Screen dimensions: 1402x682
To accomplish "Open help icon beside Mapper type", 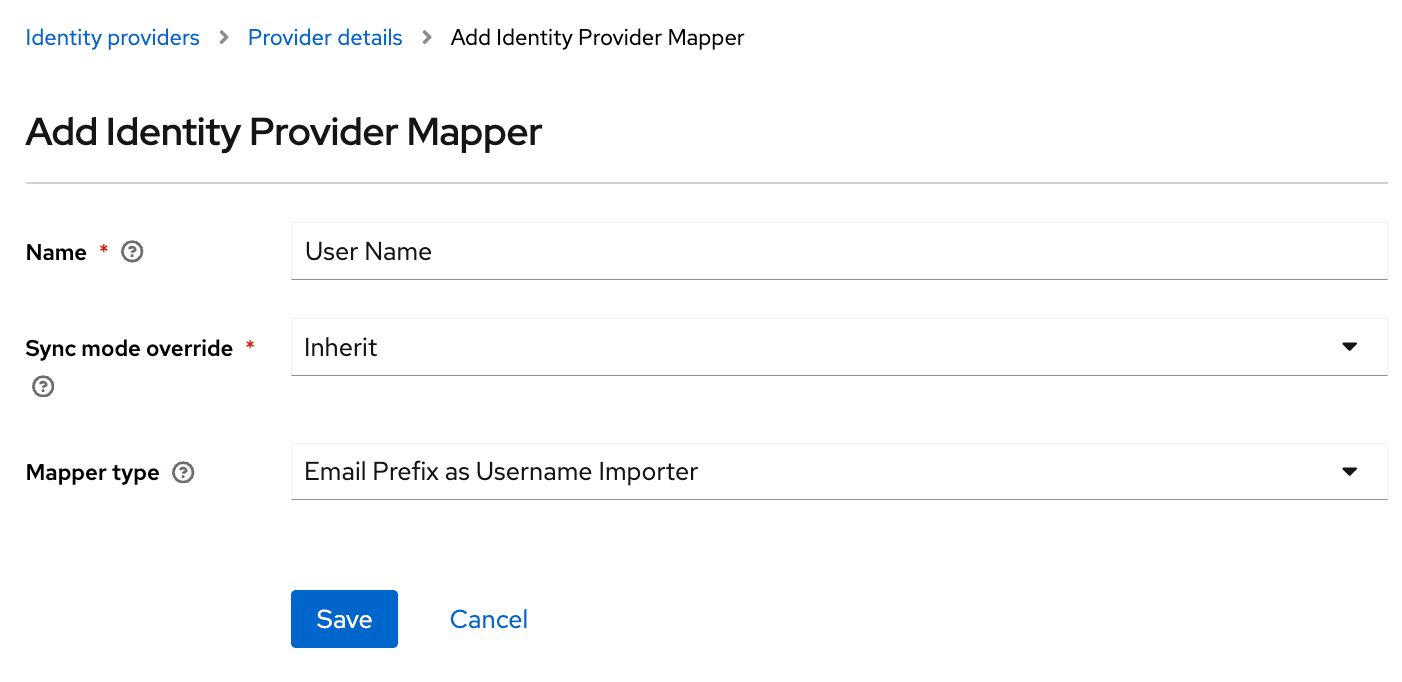I will (183, 472).
